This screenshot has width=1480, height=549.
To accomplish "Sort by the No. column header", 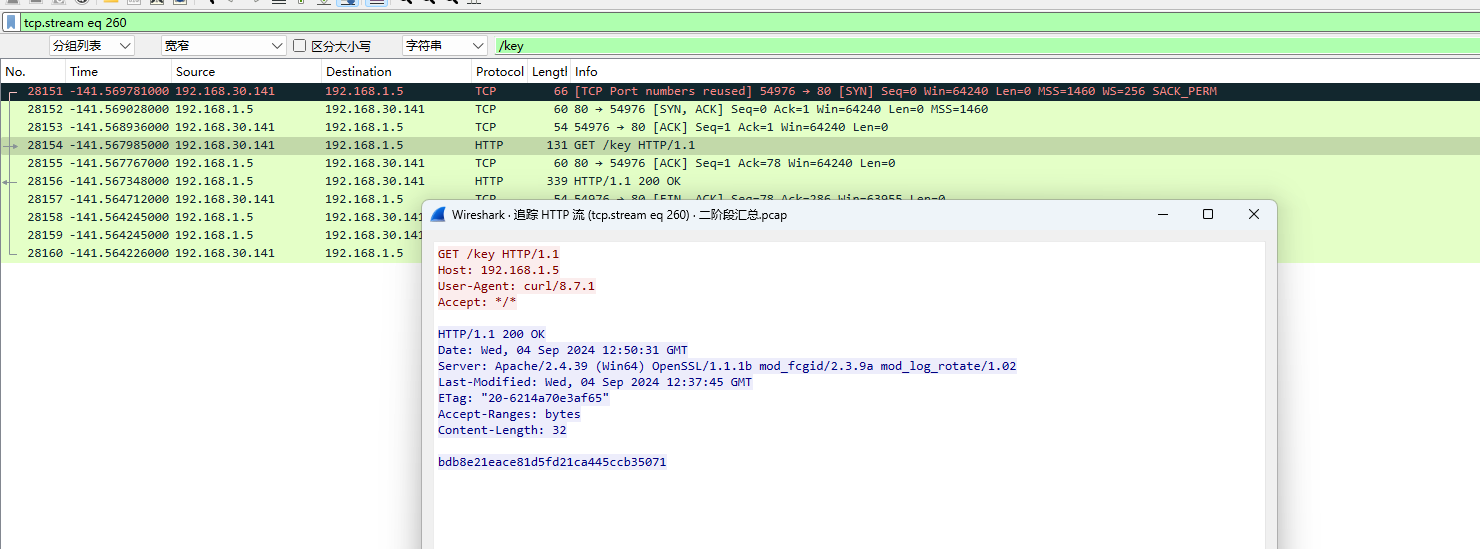I will point(34,71).
